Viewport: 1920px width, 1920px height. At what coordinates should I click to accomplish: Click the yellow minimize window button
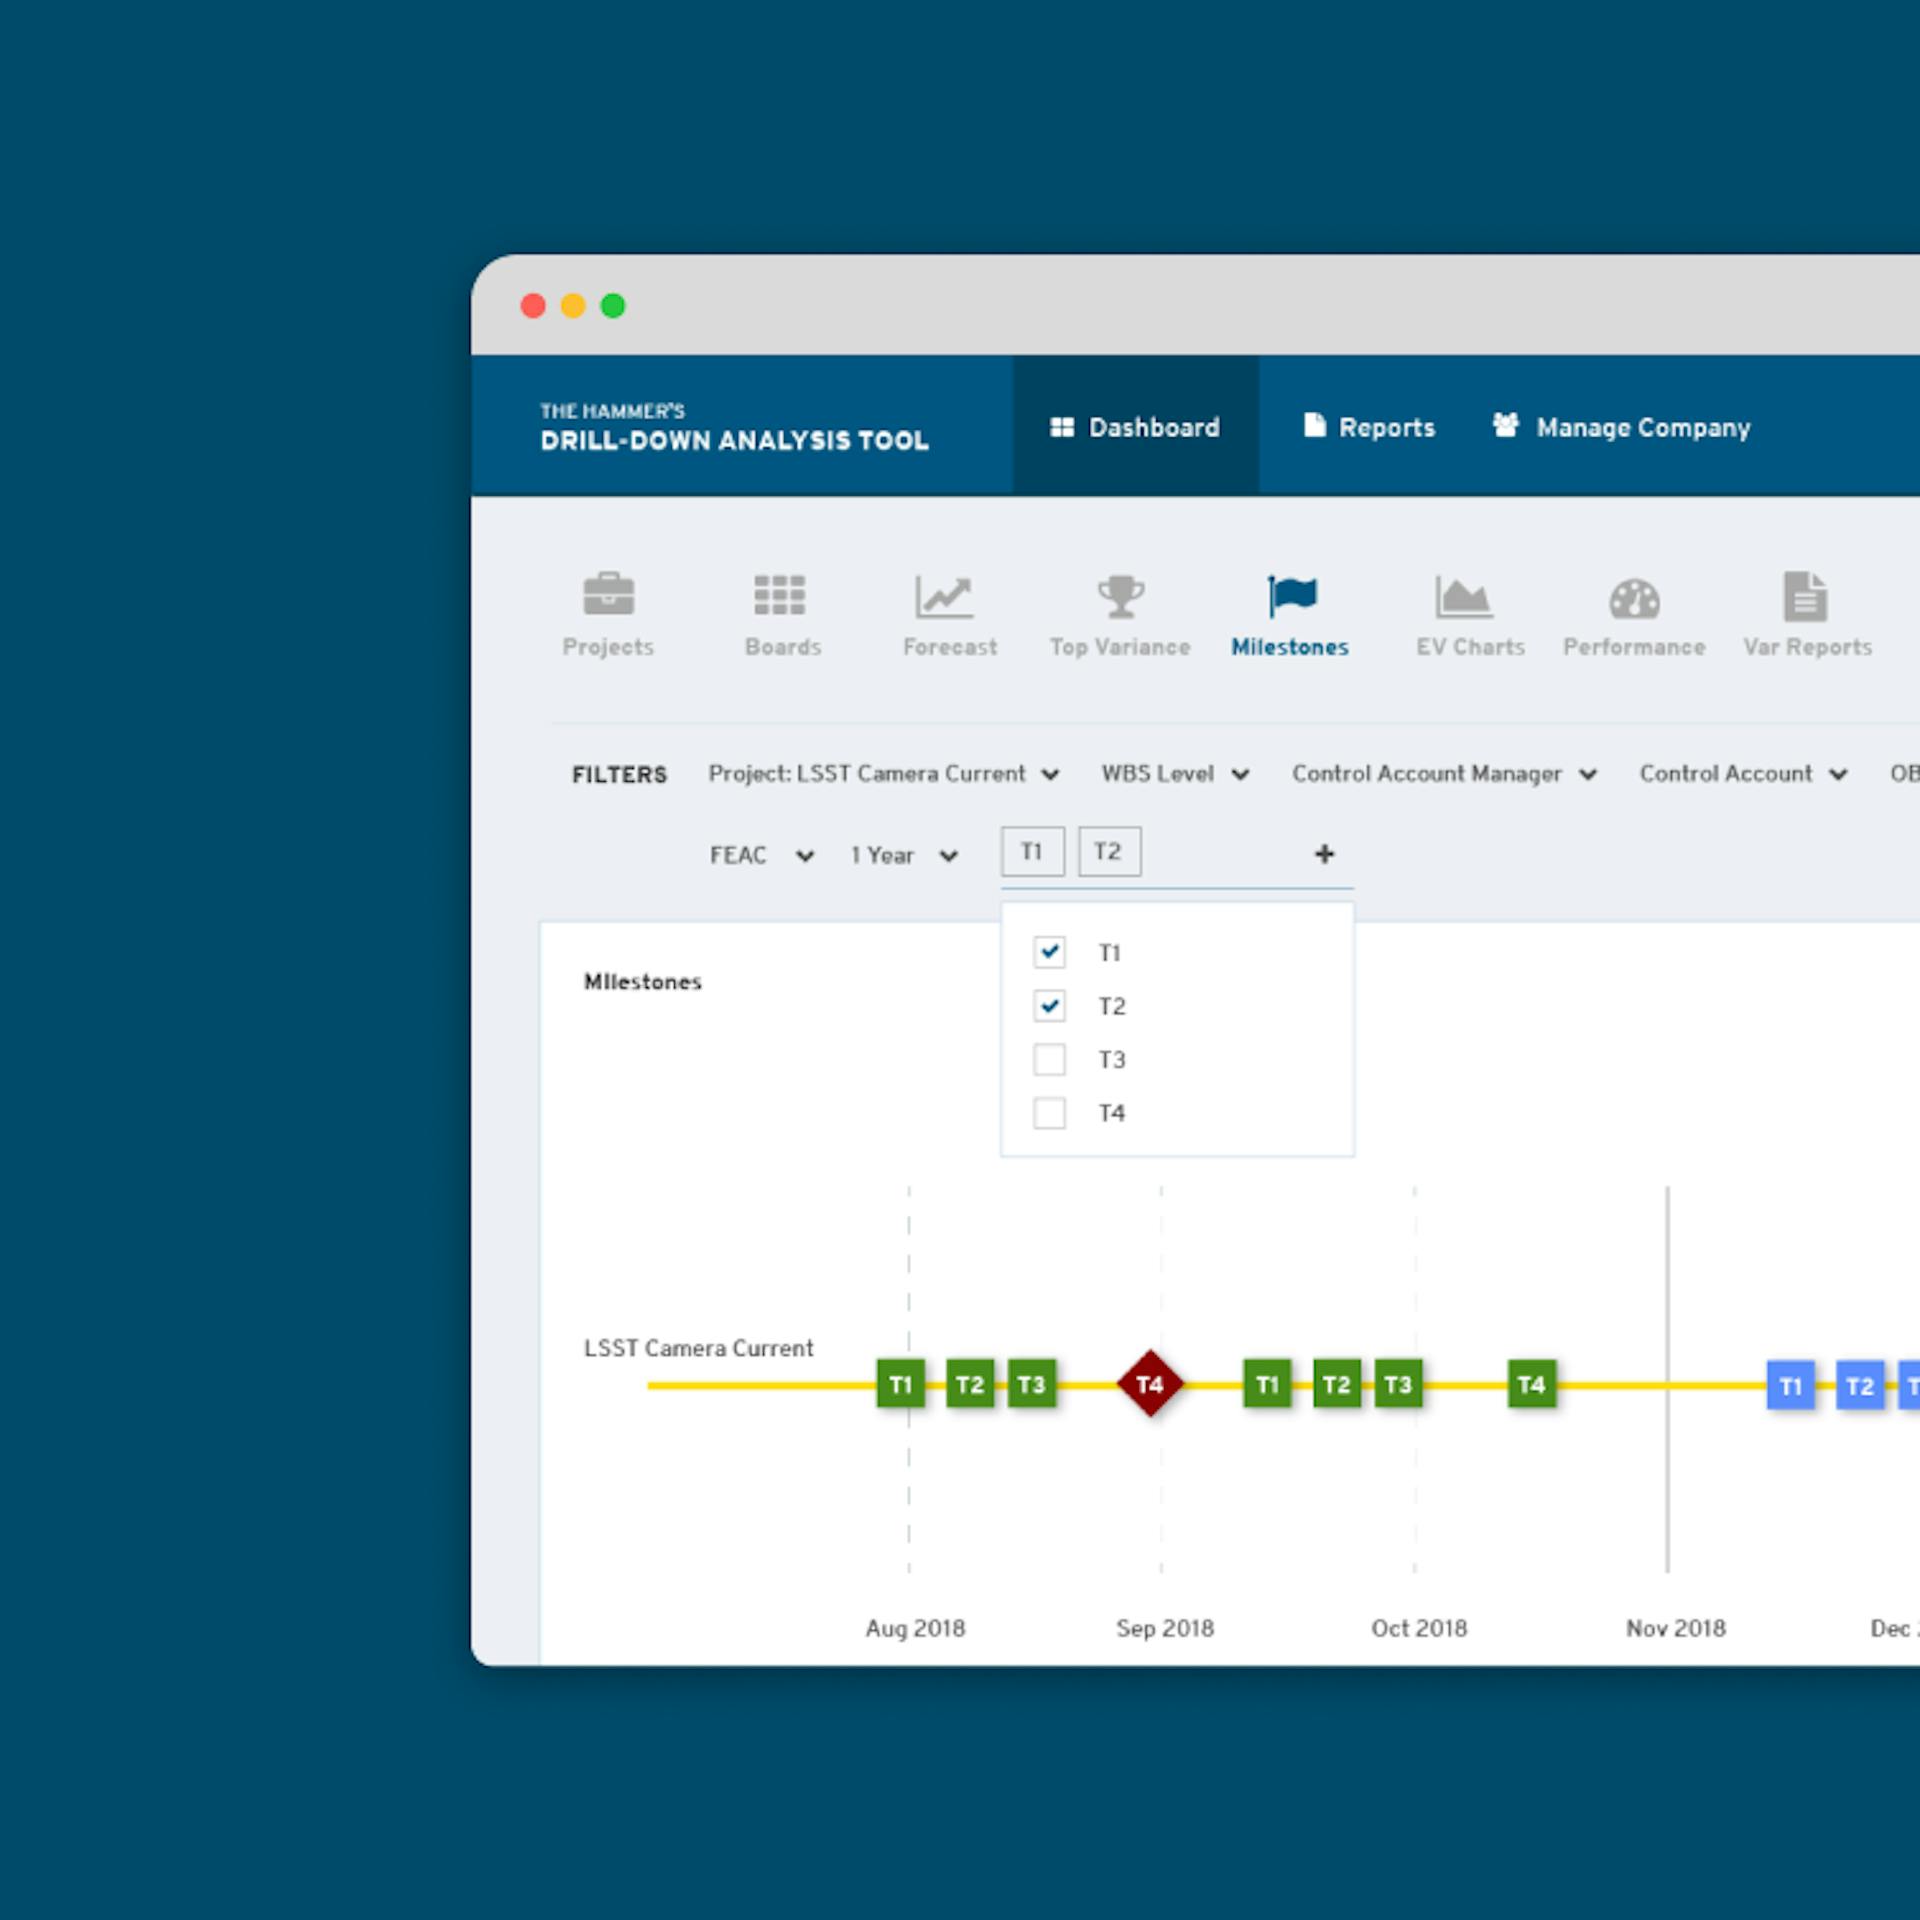tap(573, 306)
